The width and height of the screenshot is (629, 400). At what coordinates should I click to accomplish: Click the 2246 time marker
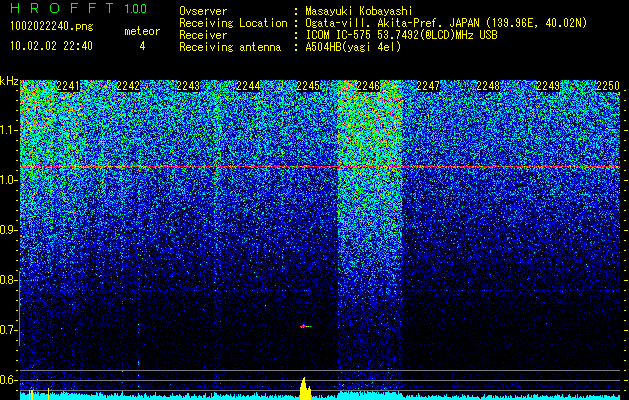[x=368, y=86]
